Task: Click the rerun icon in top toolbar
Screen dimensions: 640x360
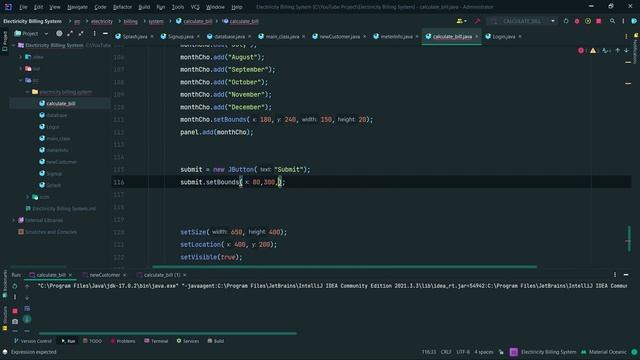Action: point(566,21)
